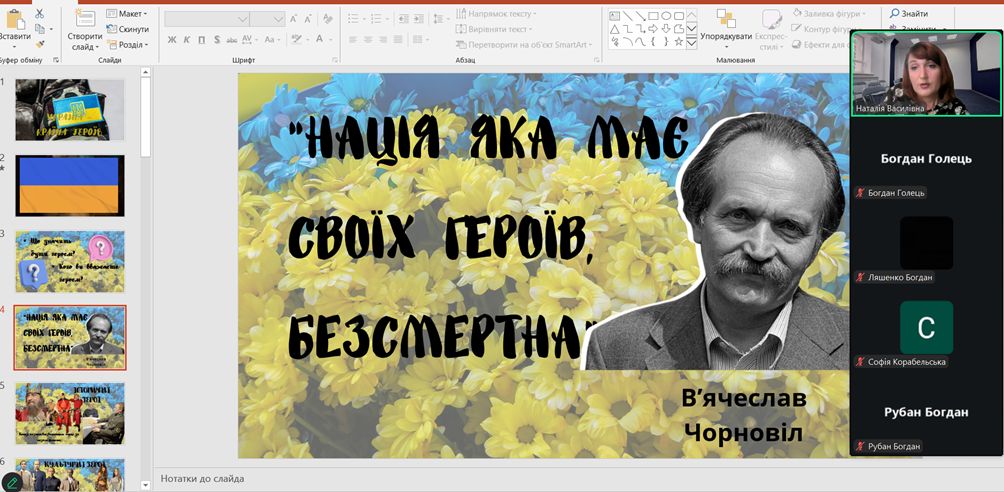
Task: Open the Макет layout dropdown
Action: 131,14
